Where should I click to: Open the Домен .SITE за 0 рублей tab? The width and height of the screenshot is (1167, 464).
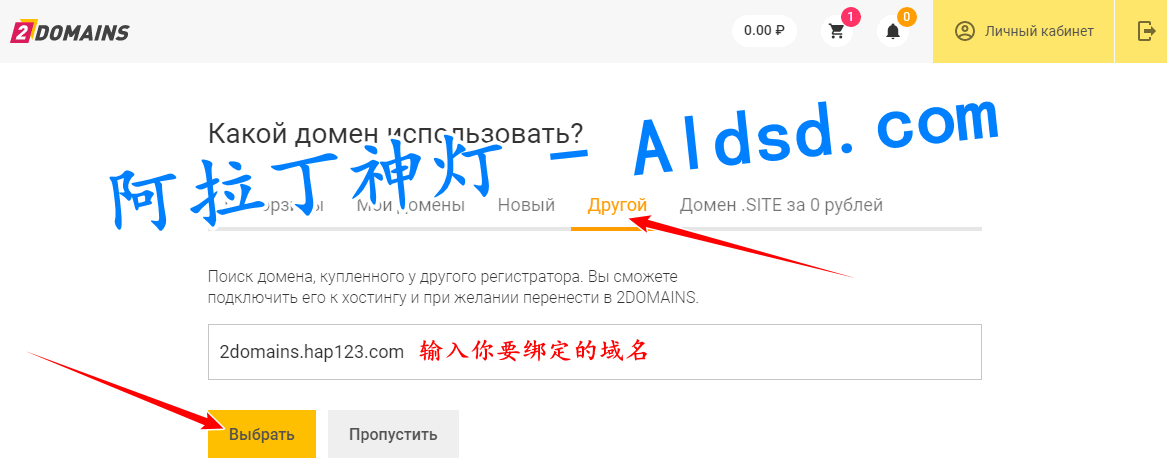781,205
